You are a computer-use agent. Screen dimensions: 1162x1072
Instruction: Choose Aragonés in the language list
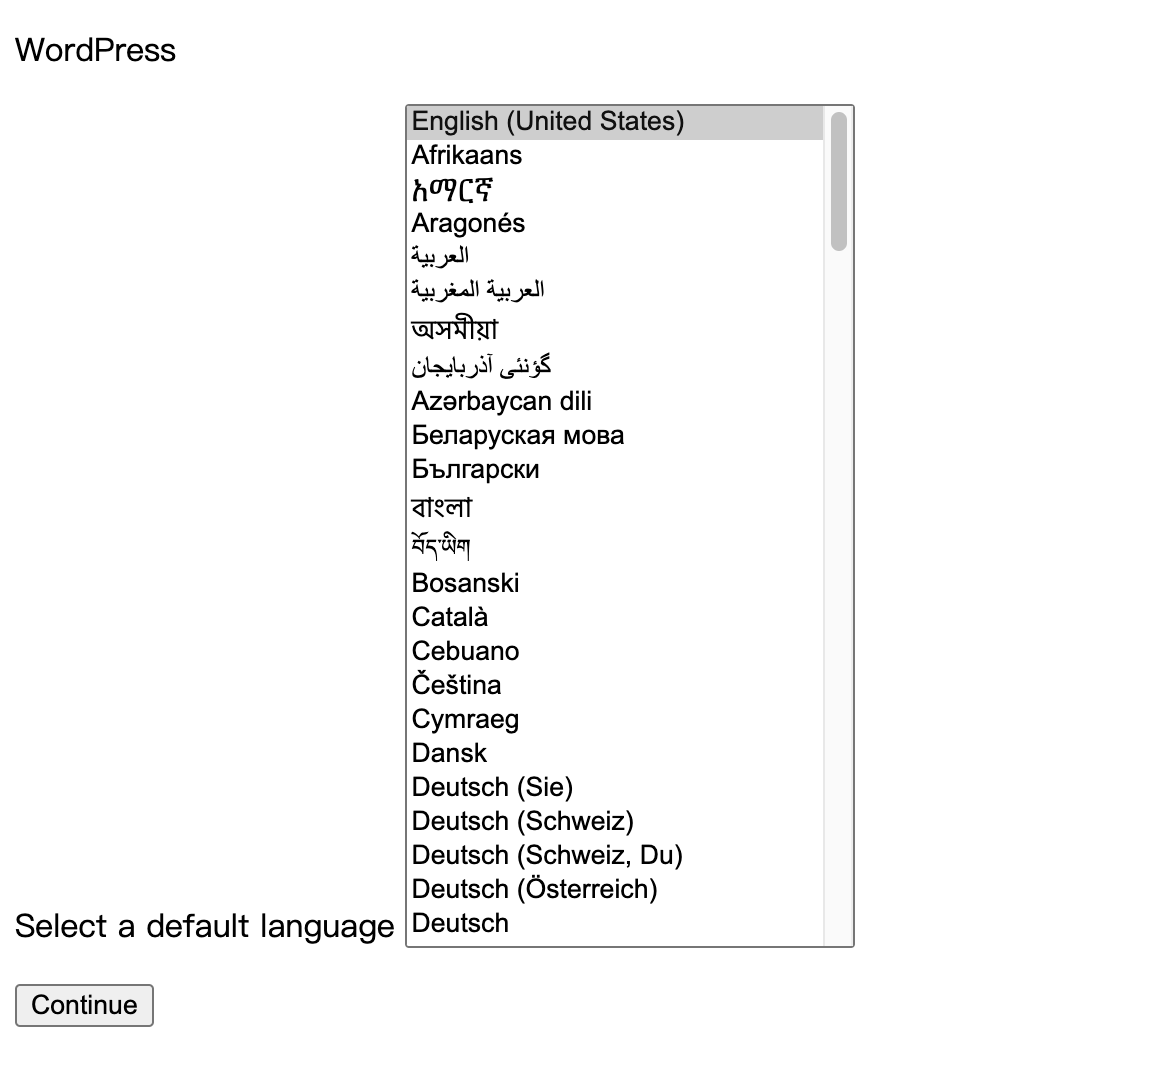click(x=468, y=223)
